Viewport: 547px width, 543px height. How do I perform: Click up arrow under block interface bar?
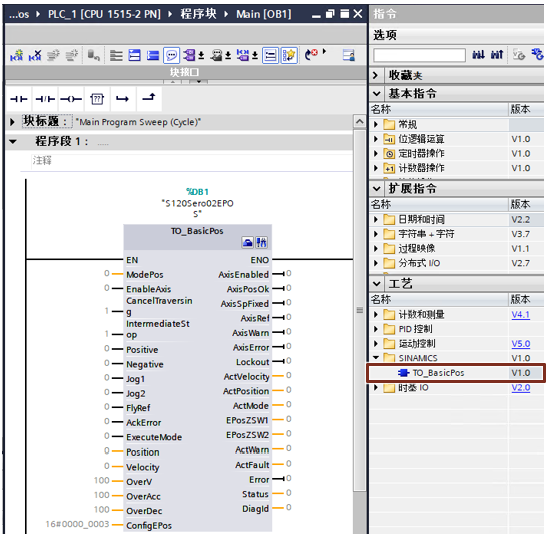pos(173,82)
